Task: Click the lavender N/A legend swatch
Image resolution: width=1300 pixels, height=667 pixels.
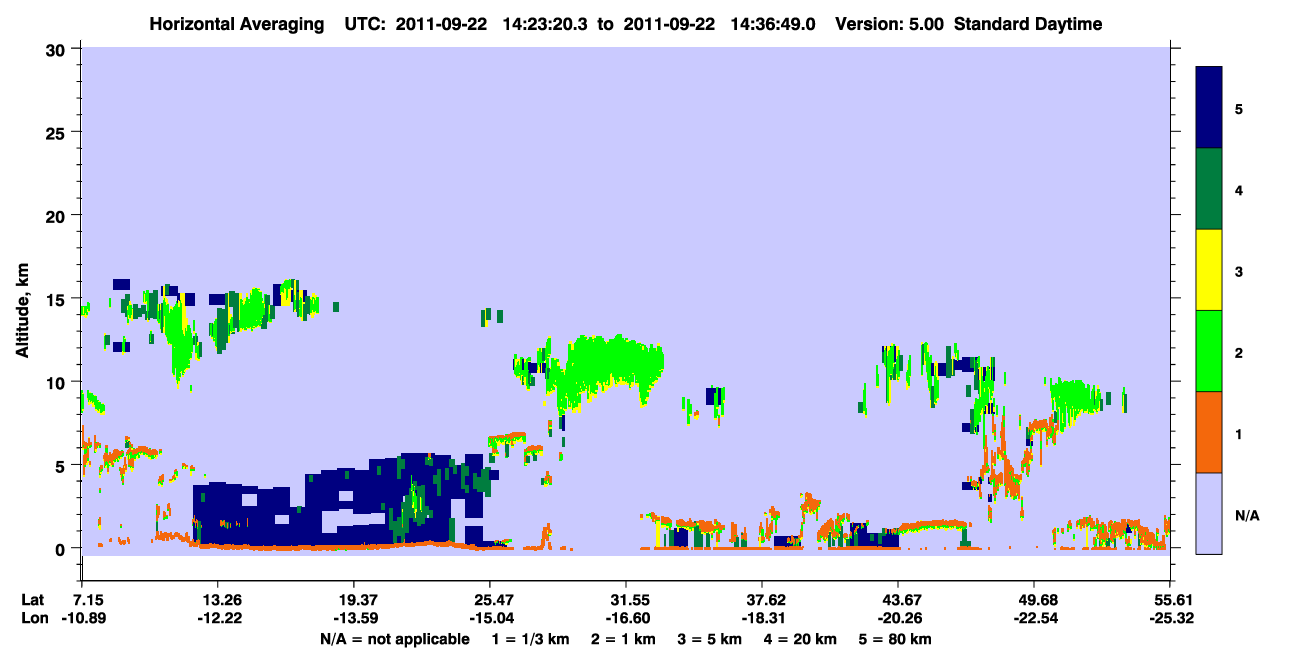Action: click(x=1209, y=513)
